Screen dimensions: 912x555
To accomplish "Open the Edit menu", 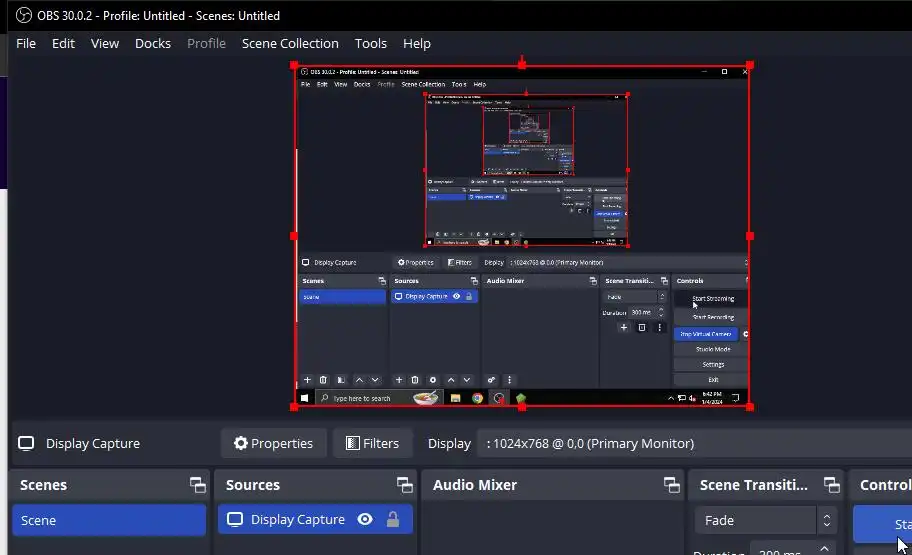I will 63,44.
